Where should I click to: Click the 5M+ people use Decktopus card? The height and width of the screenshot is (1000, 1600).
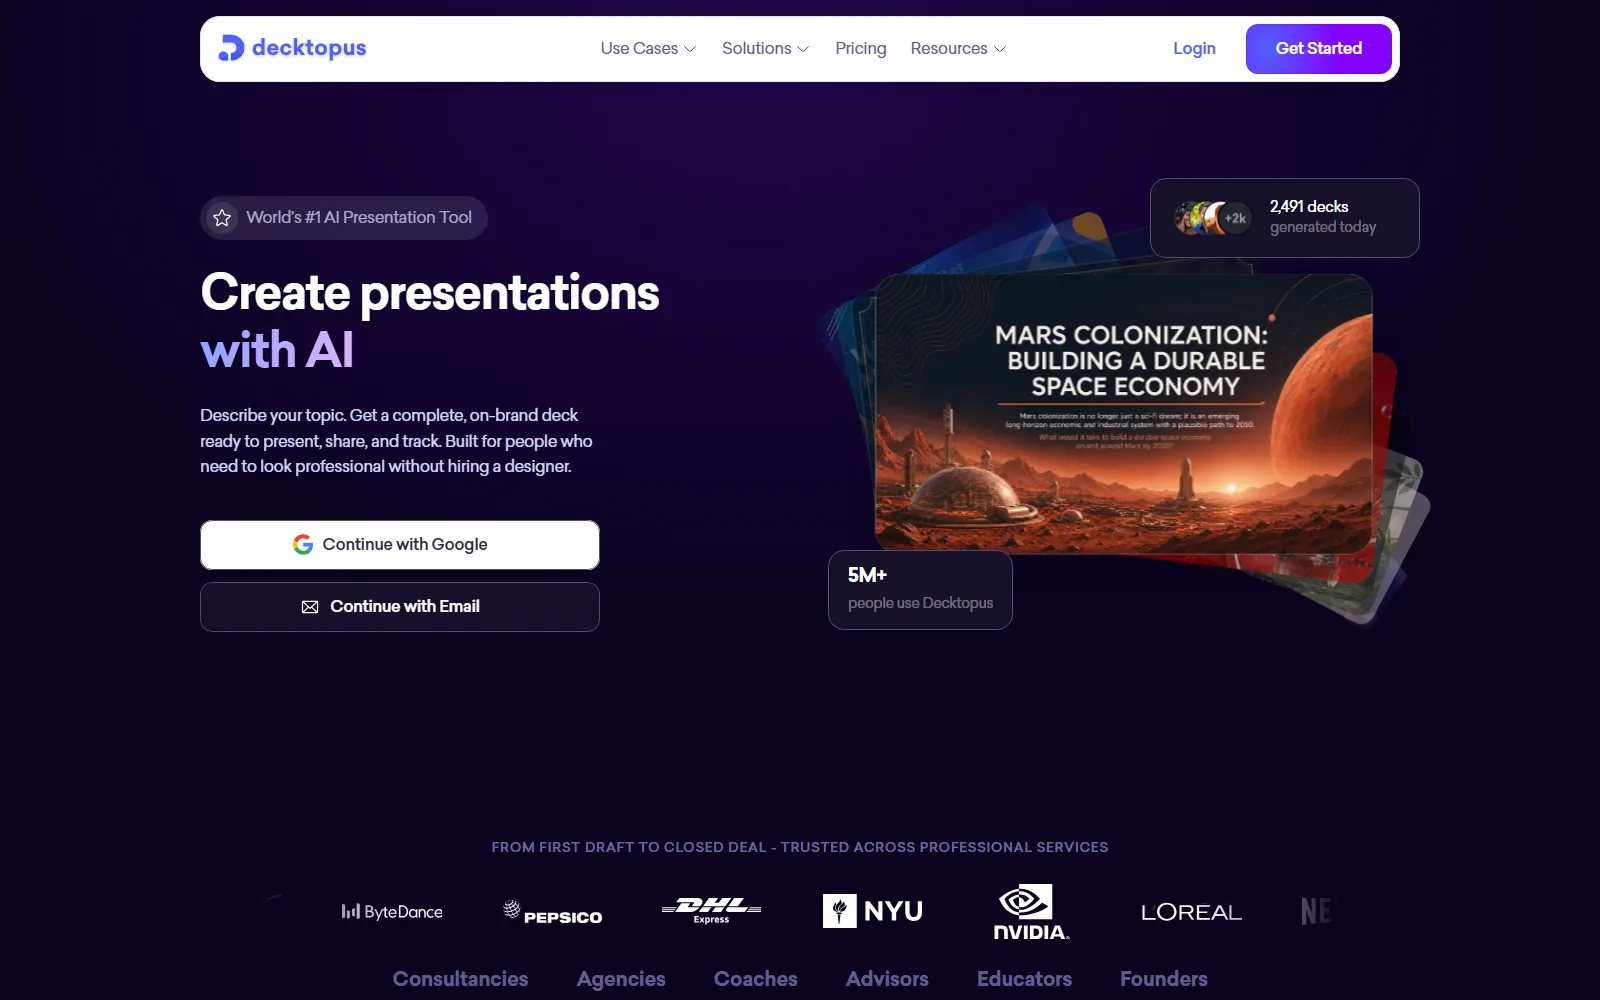pyautogui.click(x=920, y=590)
